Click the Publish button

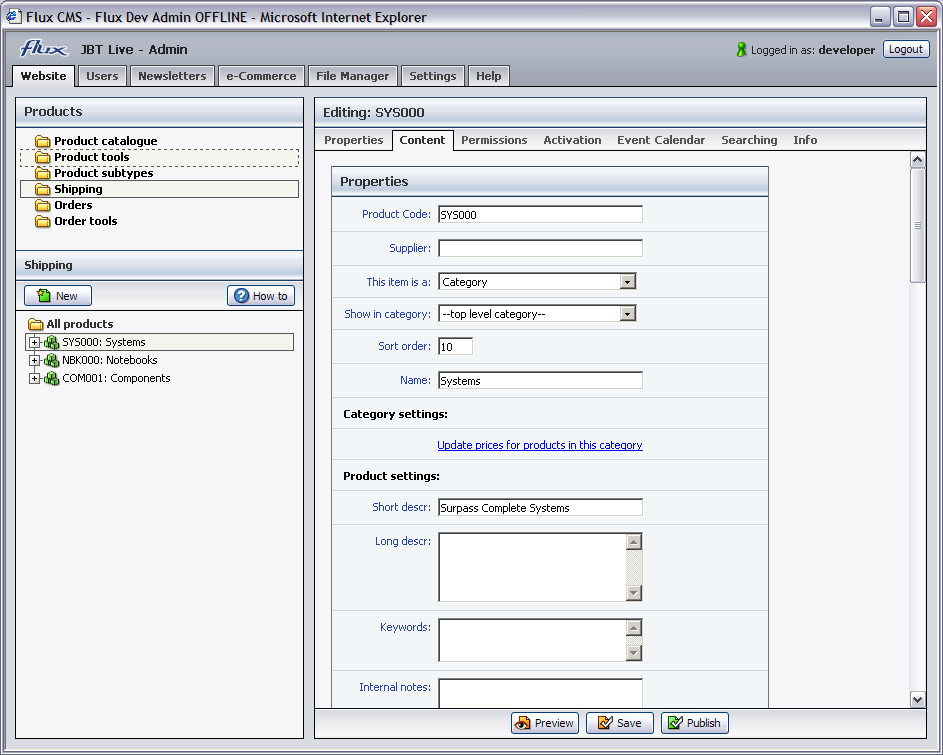[695, 723]
